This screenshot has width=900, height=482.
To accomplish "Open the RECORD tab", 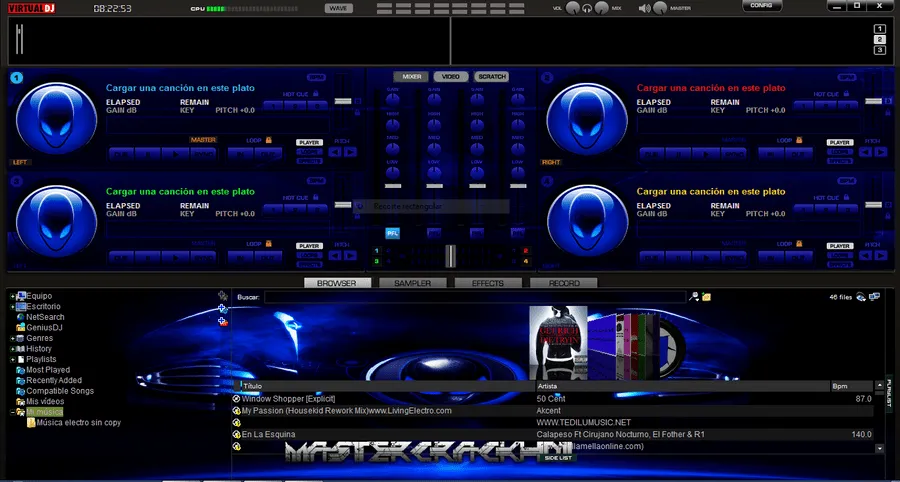I will click(x=564, y=283).
